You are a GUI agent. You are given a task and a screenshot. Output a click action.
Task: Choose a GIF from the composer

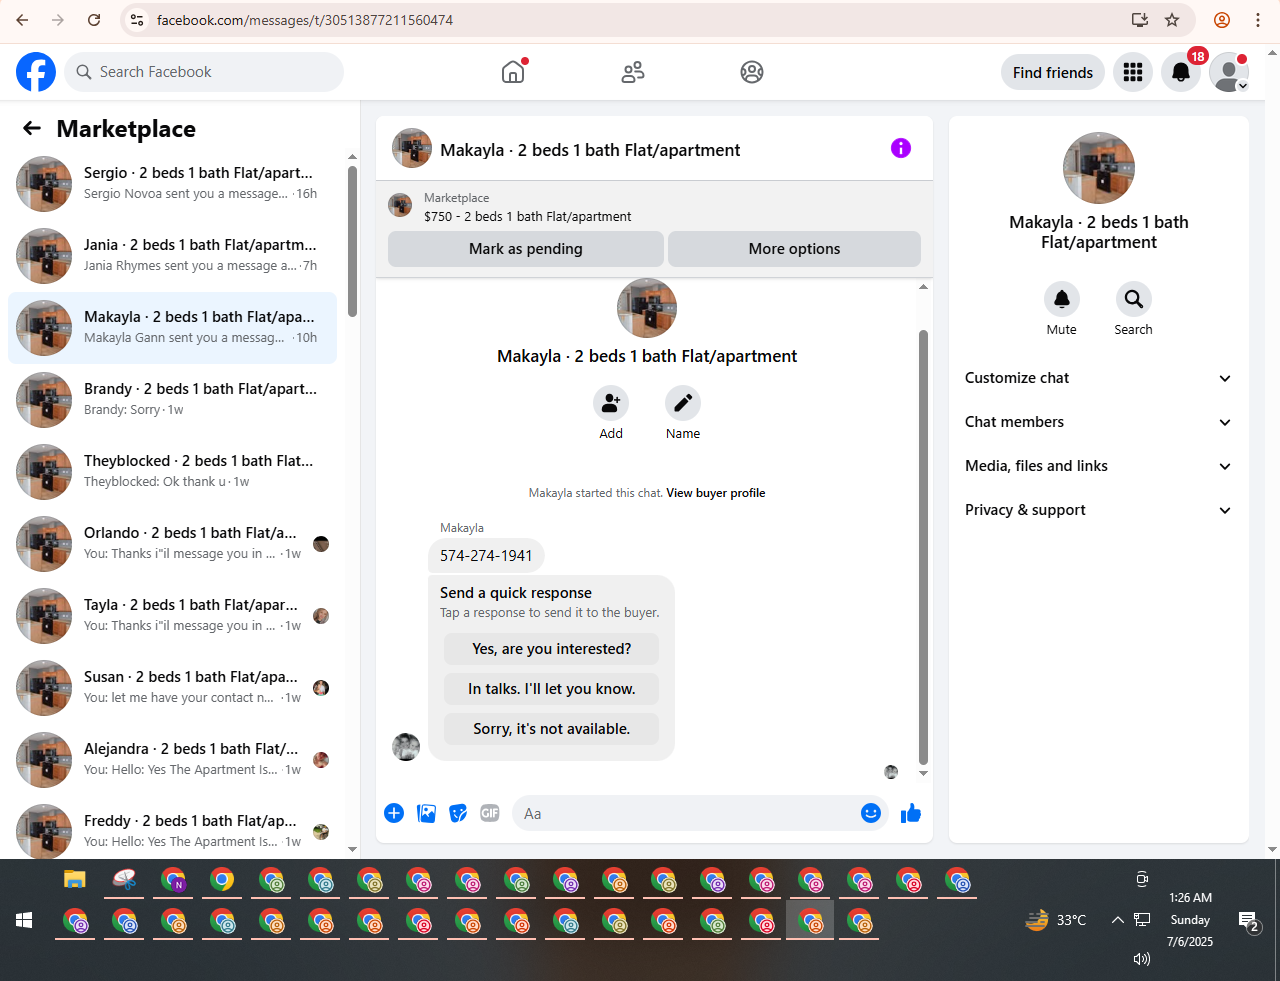[490, 813]
